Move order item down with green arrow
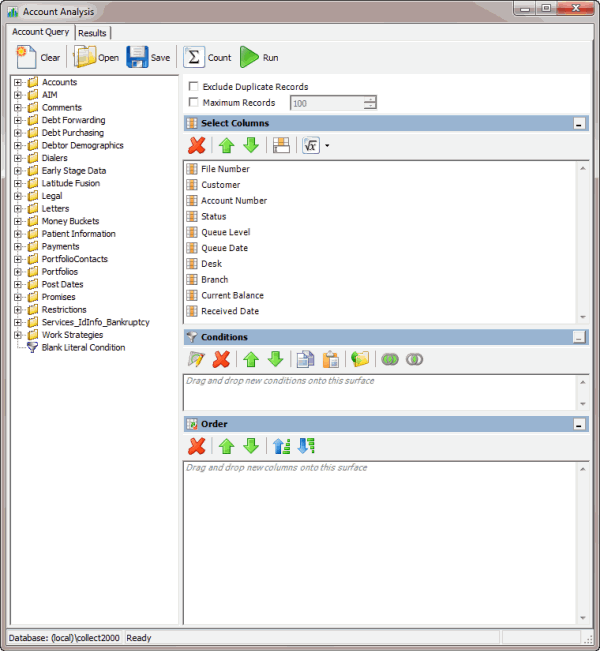The width and height of the screenshot is (600, 651). point(251,446)
